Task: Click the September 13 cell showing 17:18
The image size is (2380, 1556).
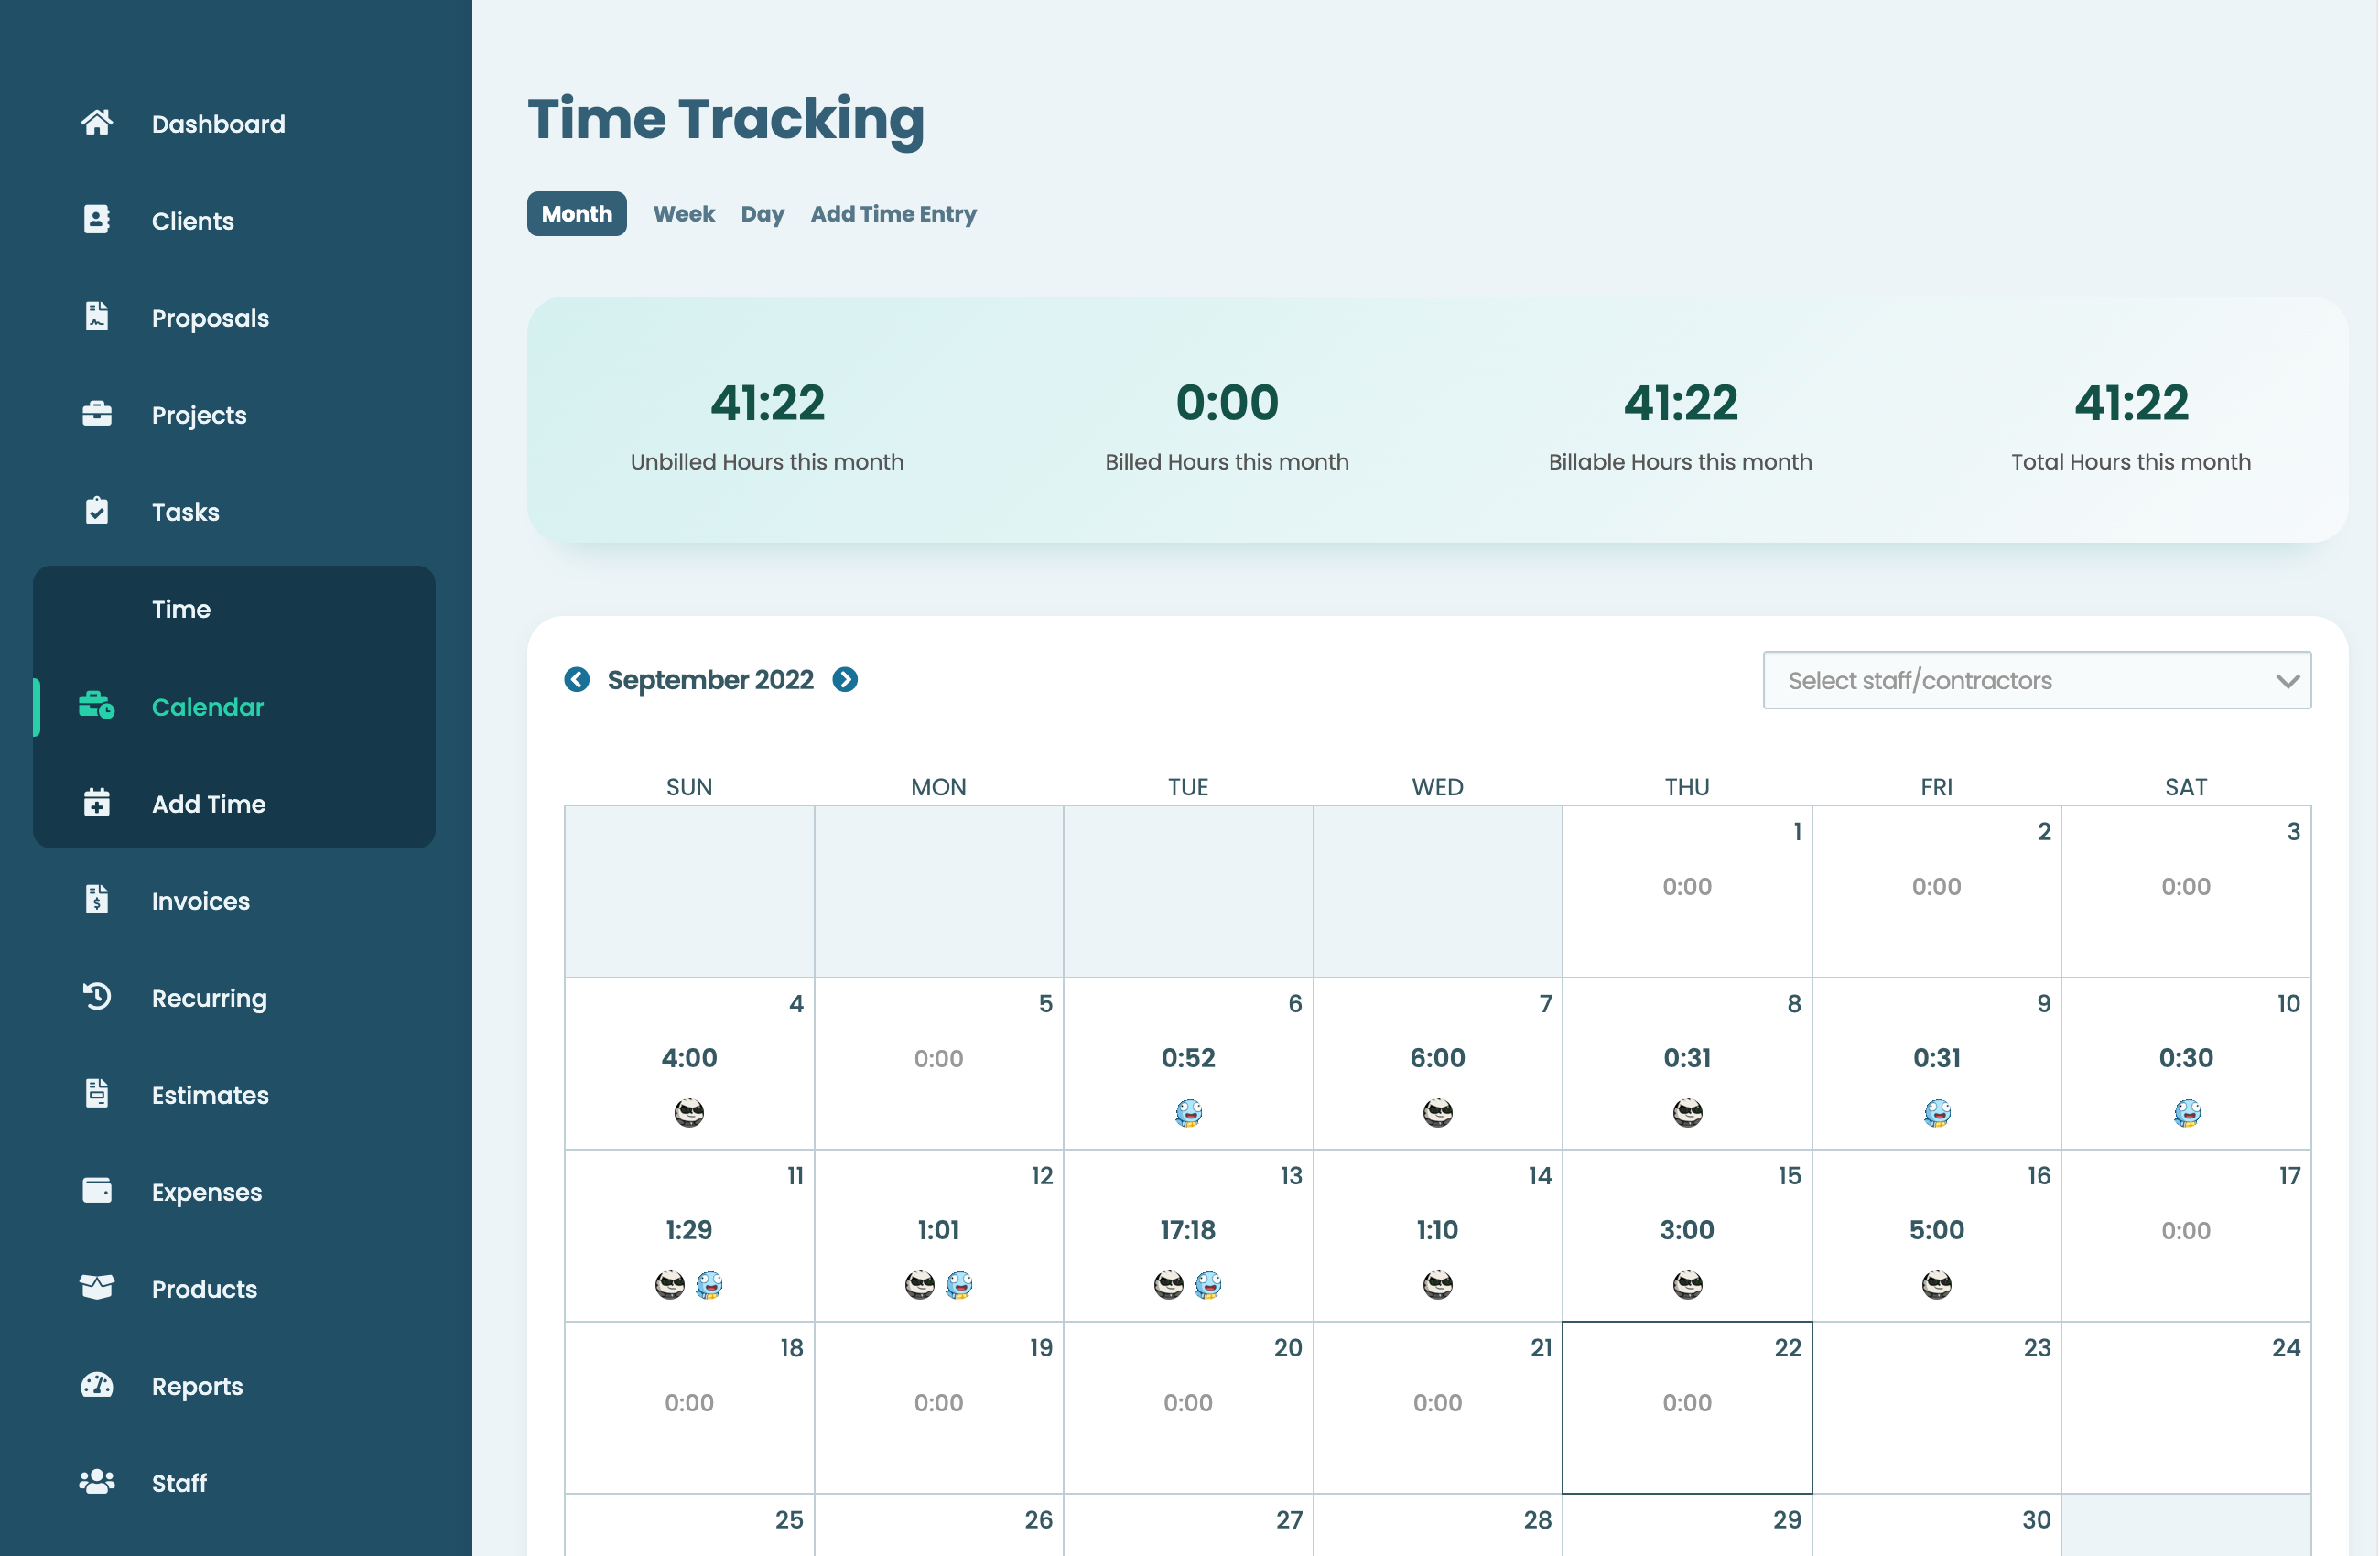Action: (1187, 1230)
